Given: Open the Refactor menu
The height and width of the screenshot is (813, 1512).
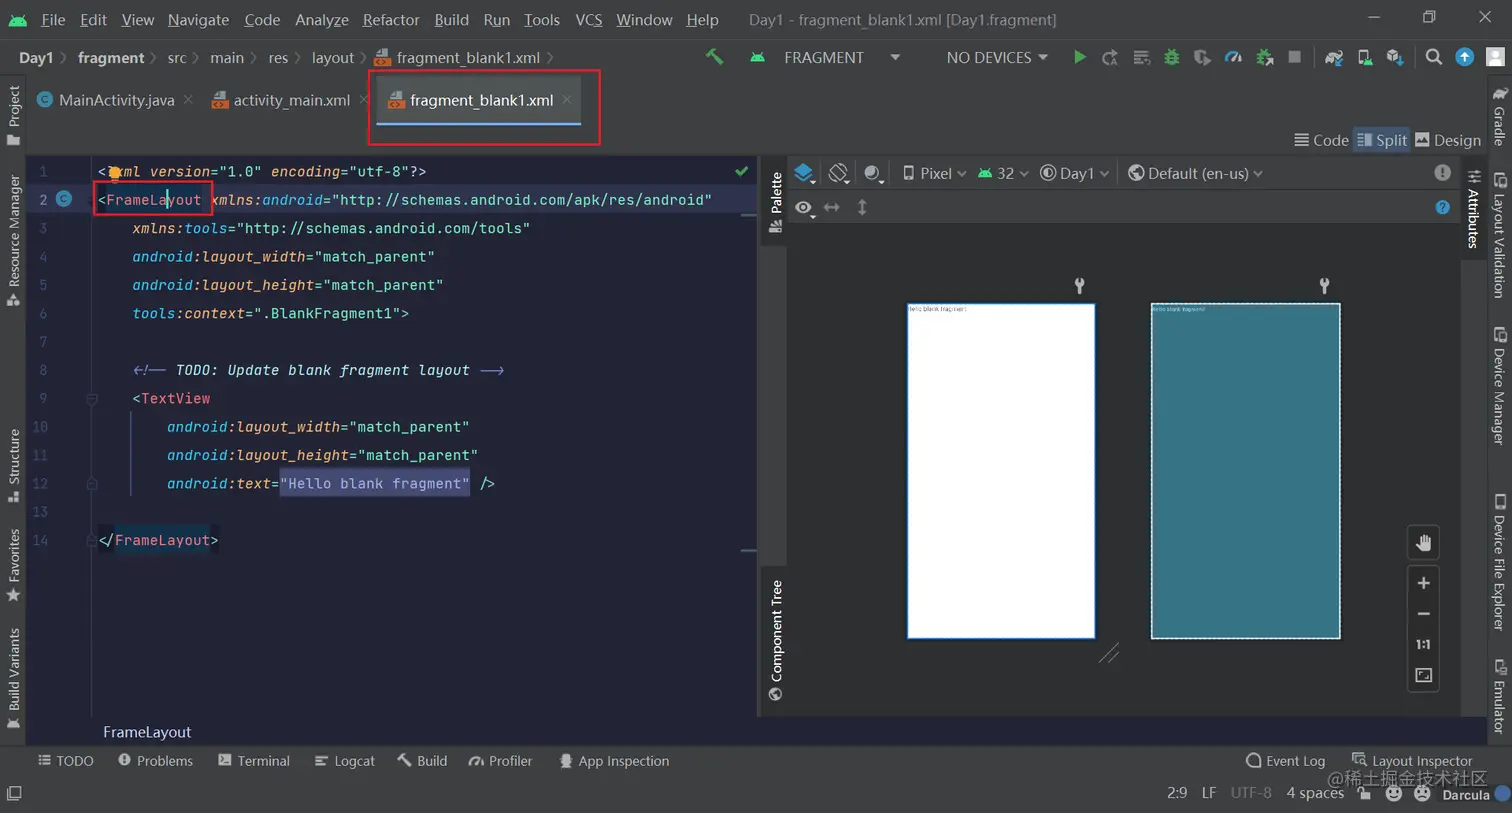Looking at the screenshot, I should [x=391, y=19].
